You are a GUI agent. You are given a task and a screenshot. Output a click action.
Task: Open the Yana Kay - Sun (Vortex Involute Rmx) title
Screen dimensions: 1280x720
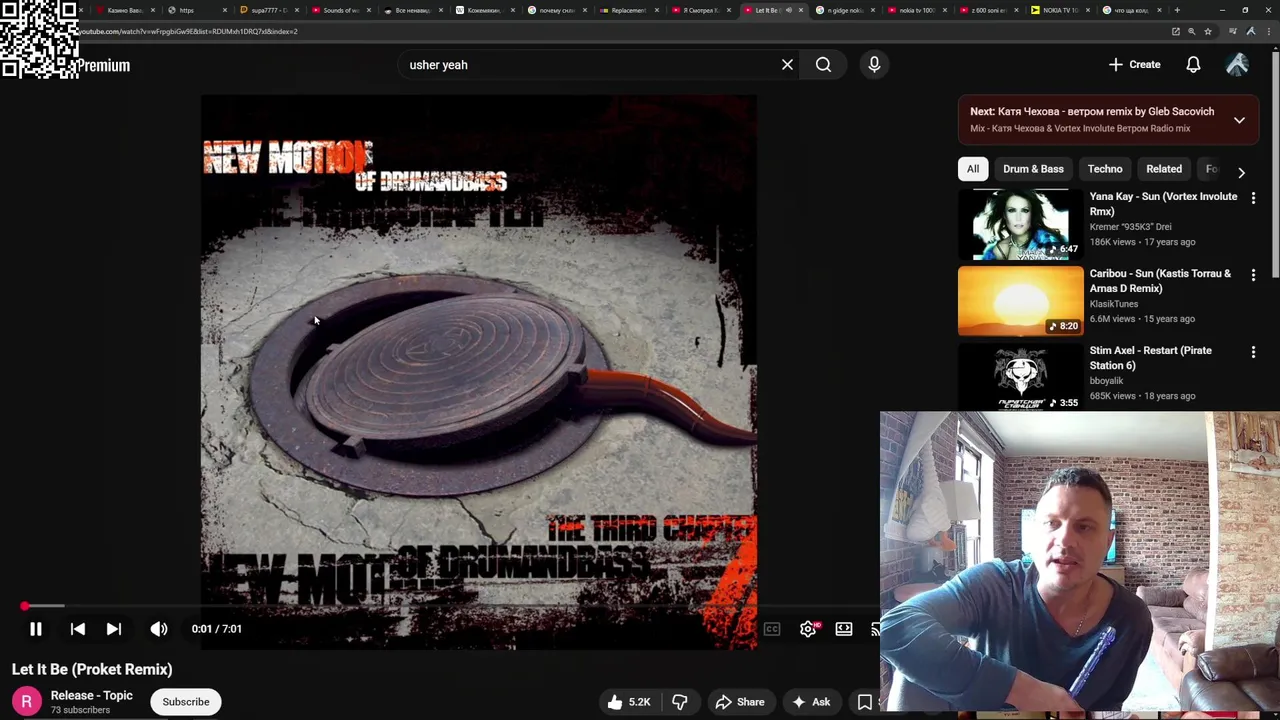(x=1163, y=204)
